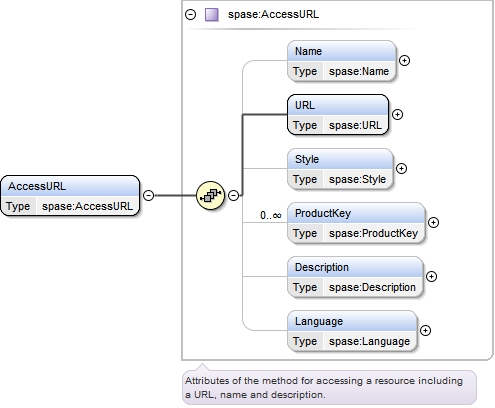Click the annotation note about accessing resource
Image resolution: width=495 pixels, height=408 pixels.
coord(329,388)
